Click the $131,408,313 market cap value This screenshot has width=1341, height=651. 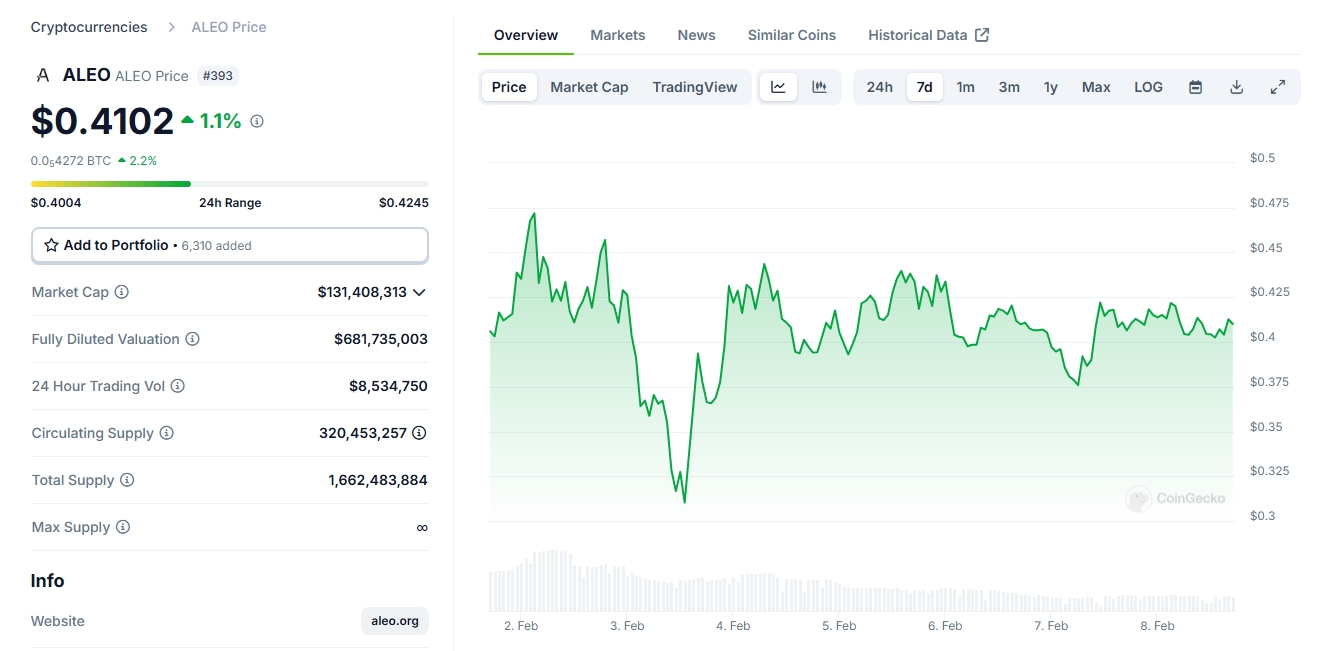coord(362,292)
